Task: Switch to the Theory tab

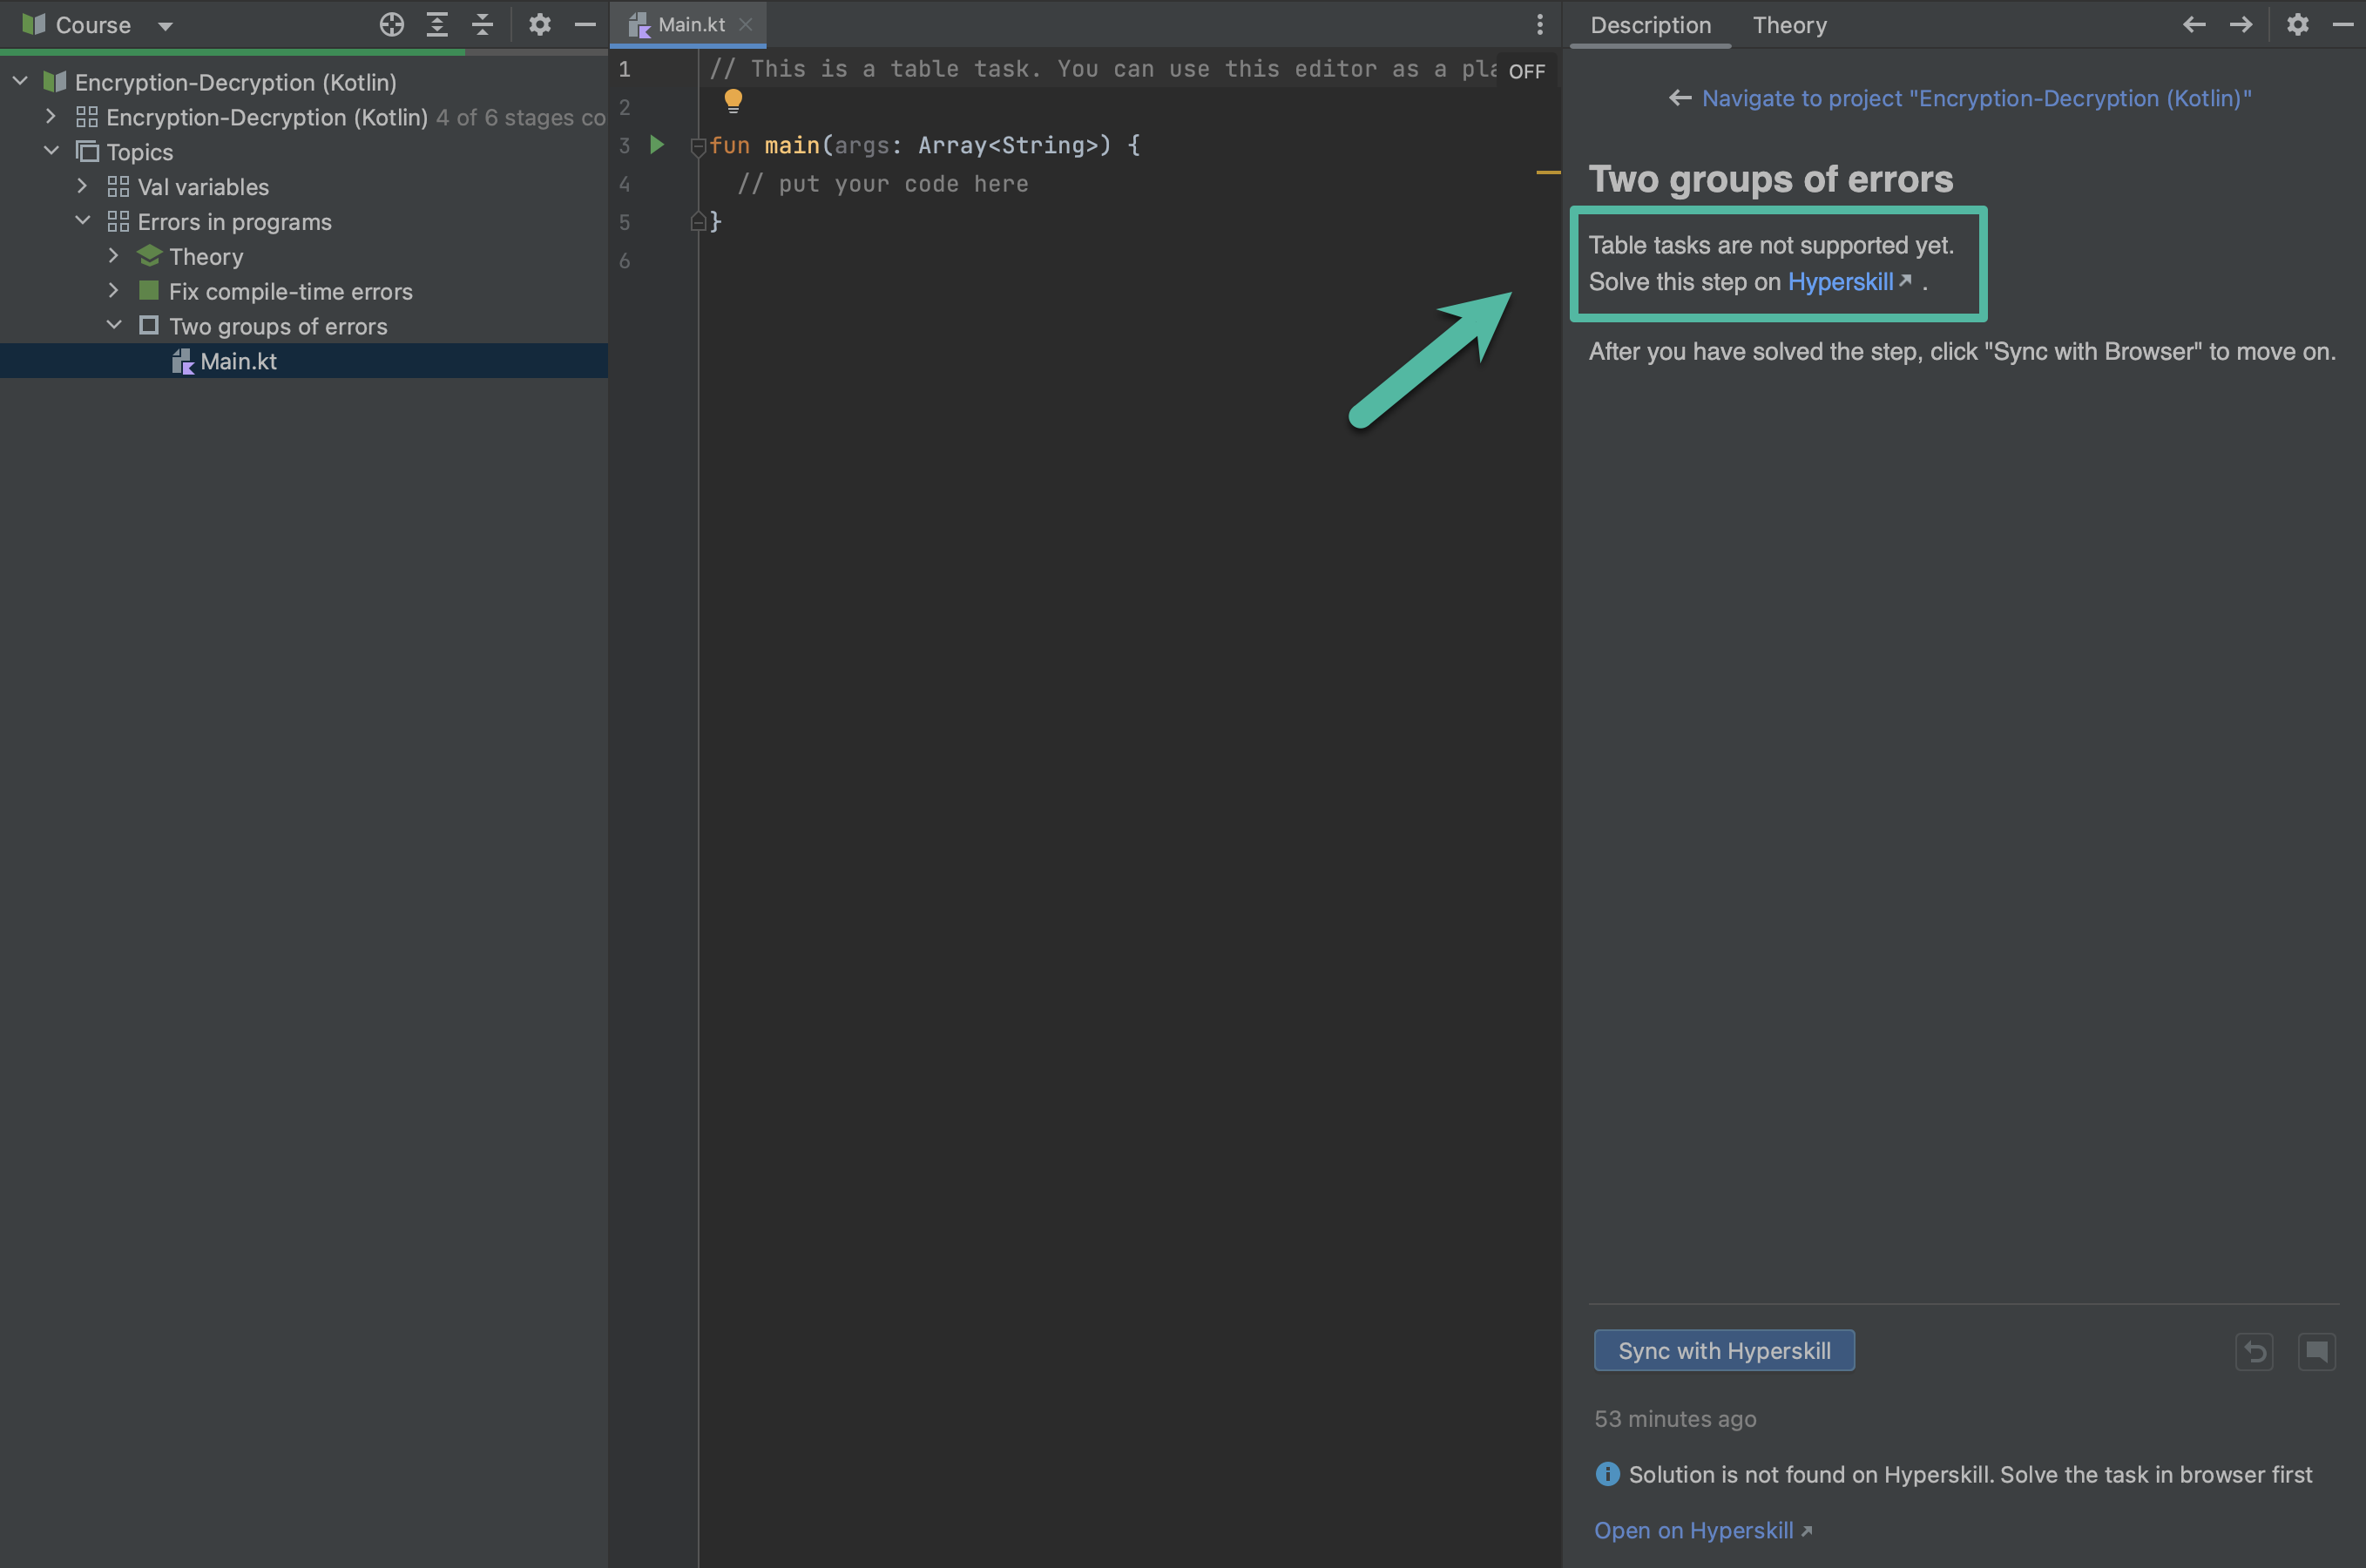Action: tap(1789, 25)
